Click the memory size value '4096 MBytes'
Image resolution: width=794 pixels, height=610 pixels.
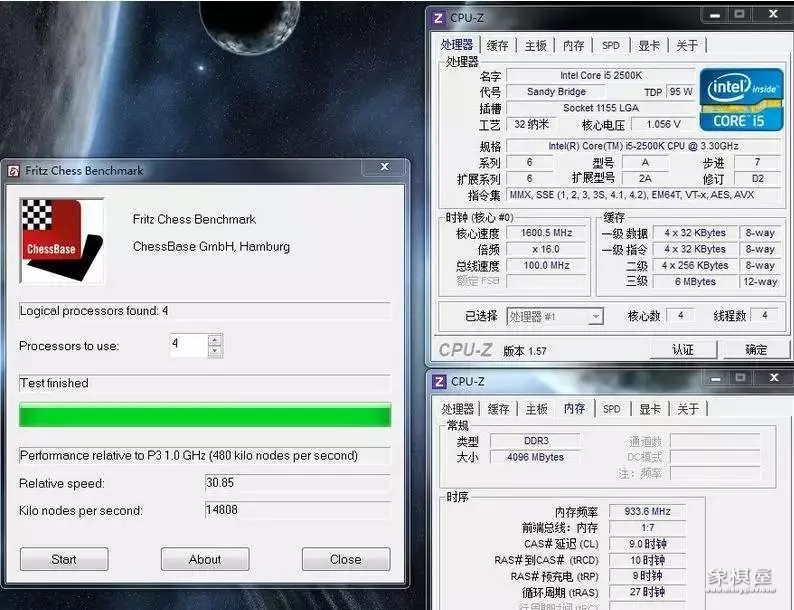536,457
